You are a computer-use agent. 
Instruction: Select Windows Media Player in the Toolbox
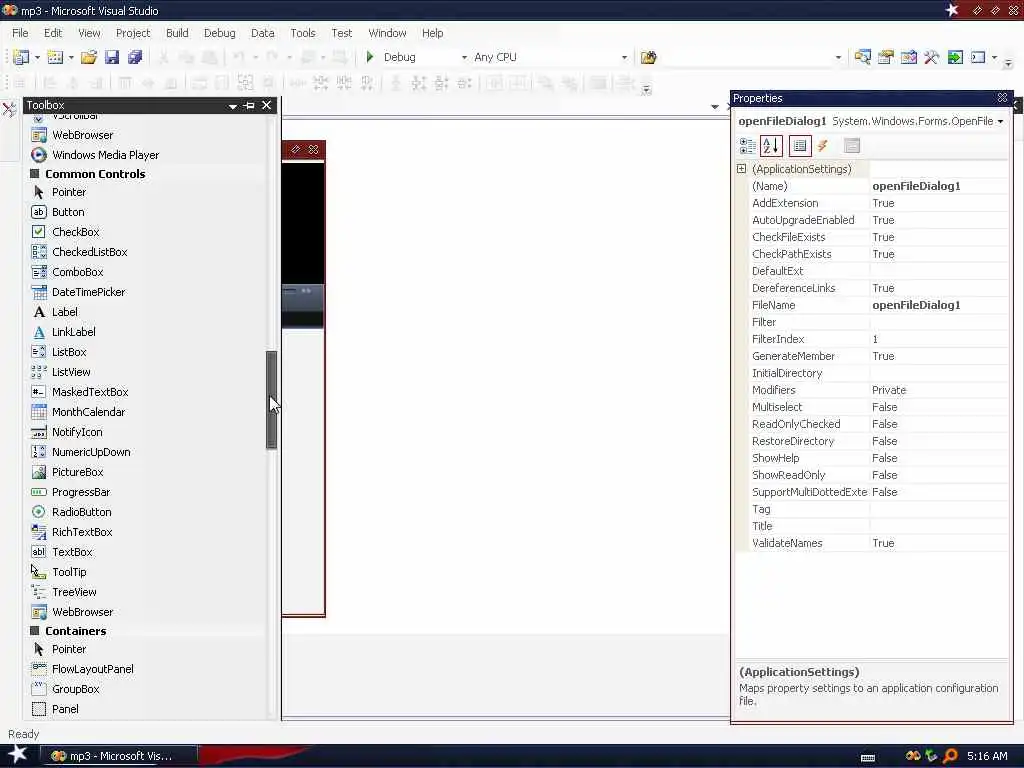pos(95,155)
